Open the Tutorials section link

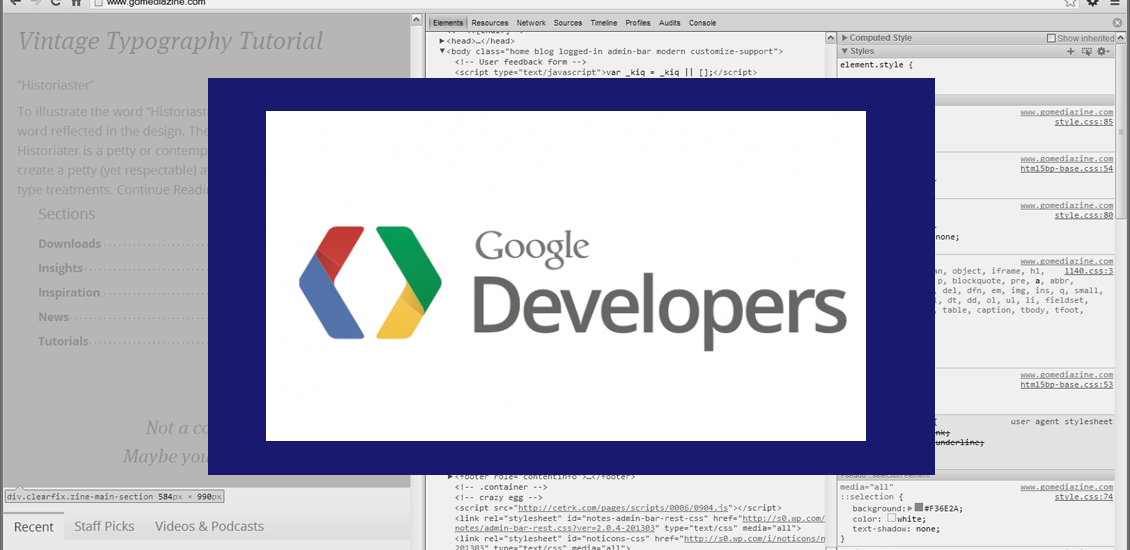pyautogui.click(x=63, y=341)
